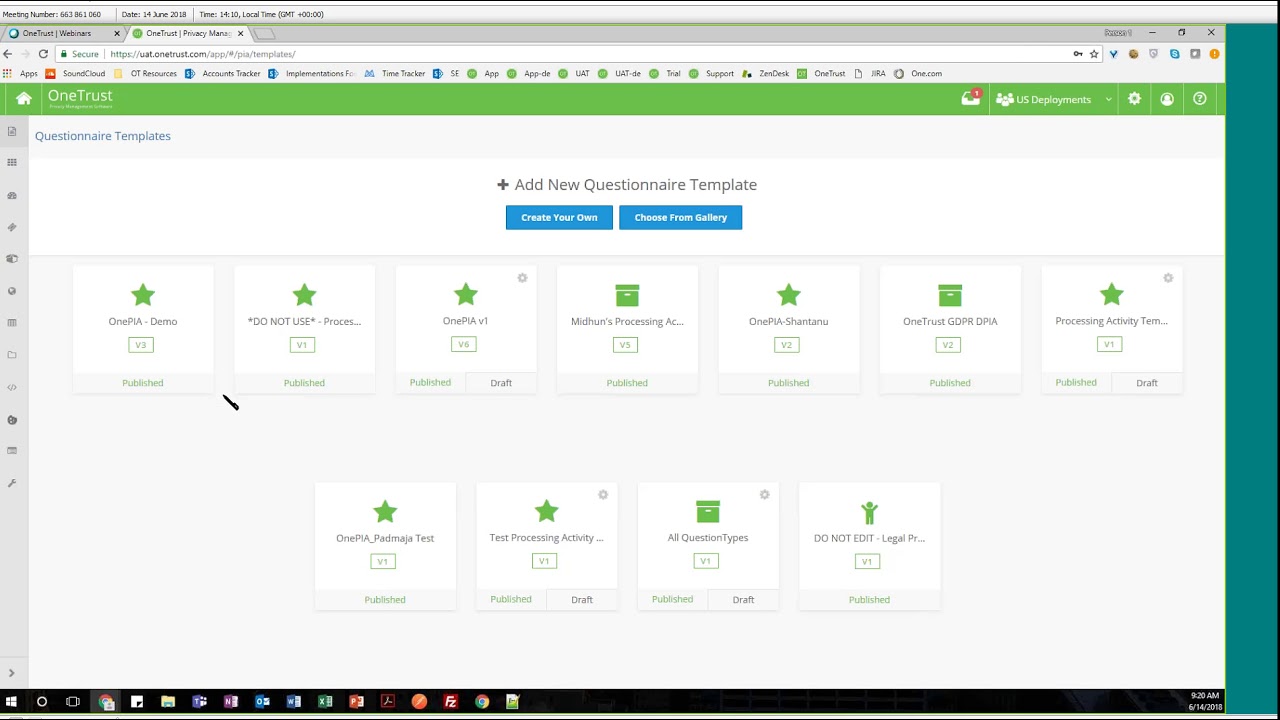
Task: Open FileZilla from the taskbar
Action: click(450, 702)
